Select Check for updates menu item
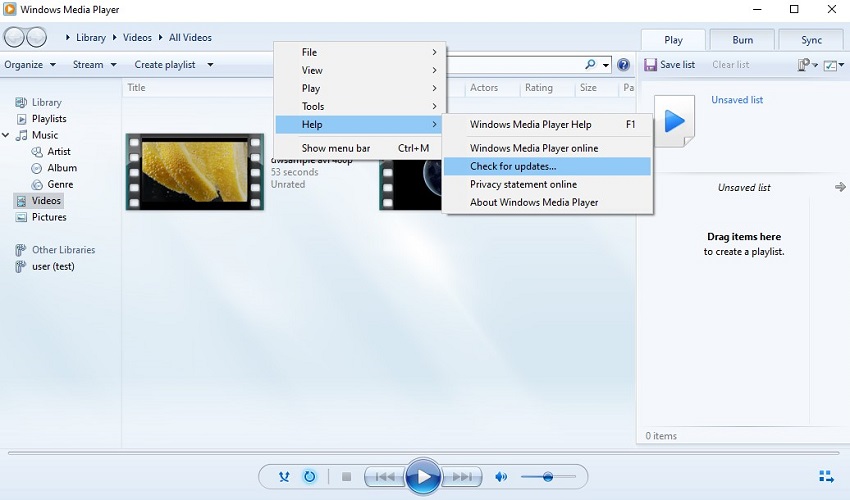850x500 pixels. tap(513, 166)
